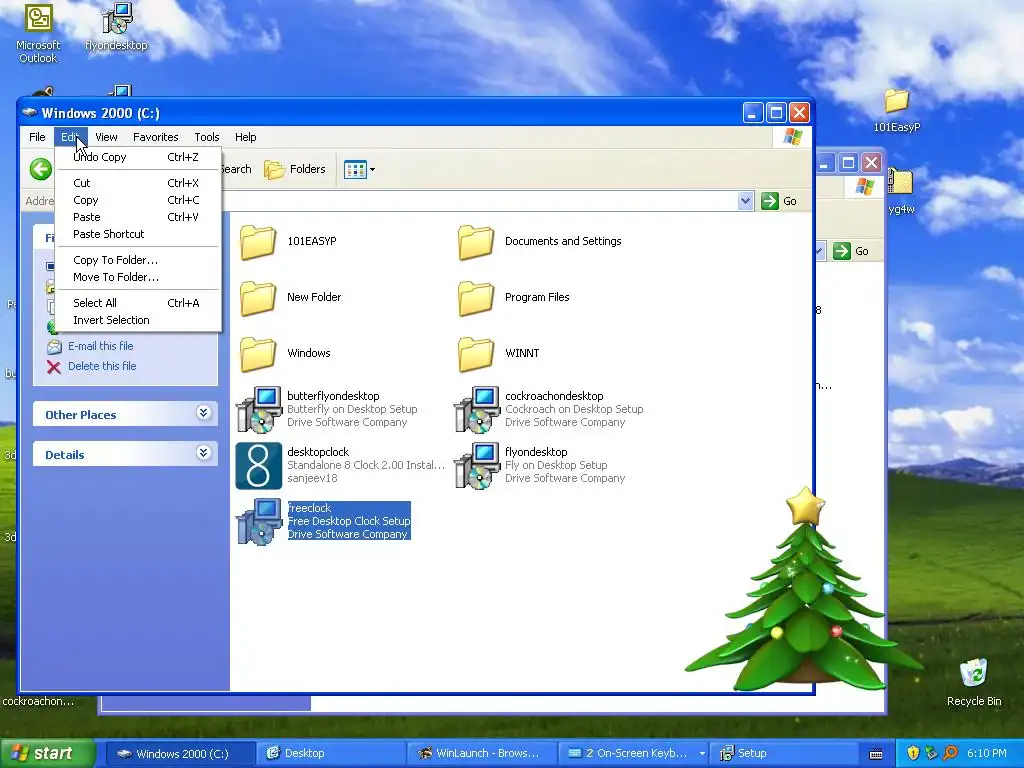This screenshot has height=768, width=1024.
Task: Choose Move To Folder menu entry
Action: click(138, 278)
